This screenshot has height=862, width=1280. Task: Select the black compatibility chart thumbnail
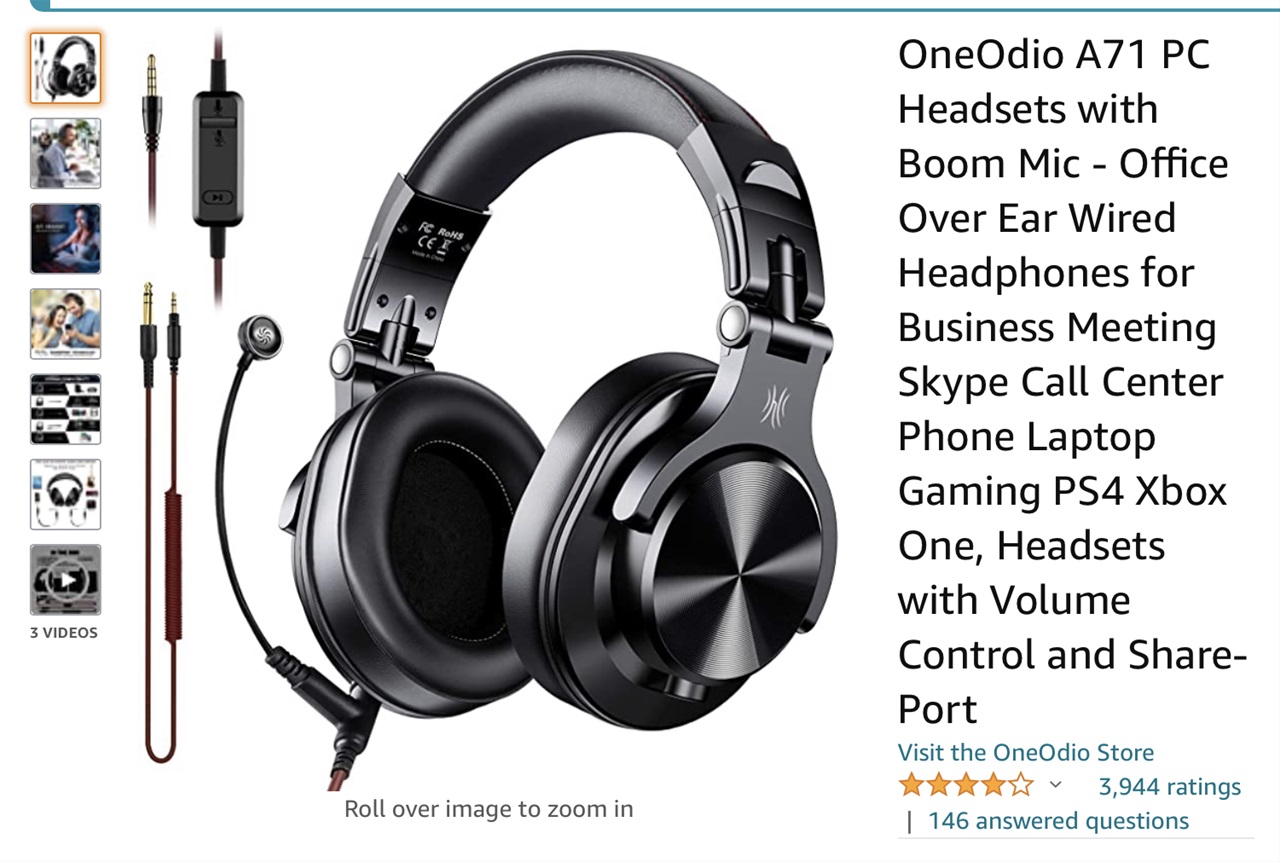(x=65, y=409)
